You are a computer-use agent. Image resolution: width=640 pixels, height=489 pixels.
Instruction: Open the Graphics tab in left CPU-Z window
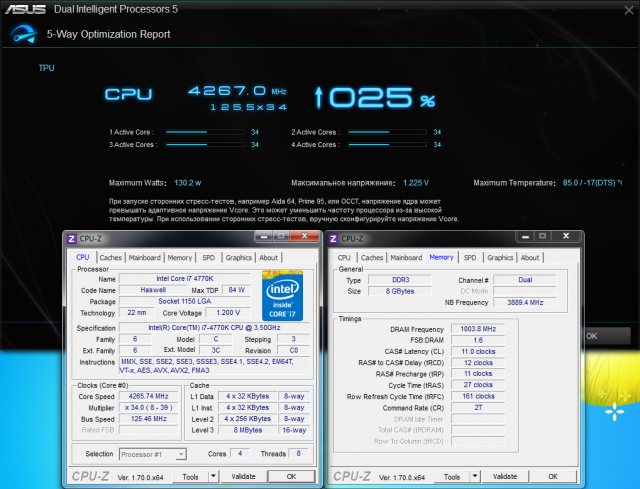239,258
